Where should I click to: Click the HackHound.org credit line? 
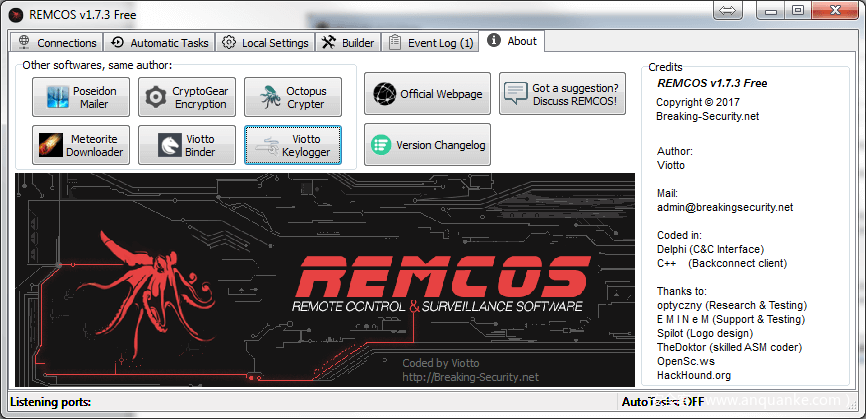point(694,375)
